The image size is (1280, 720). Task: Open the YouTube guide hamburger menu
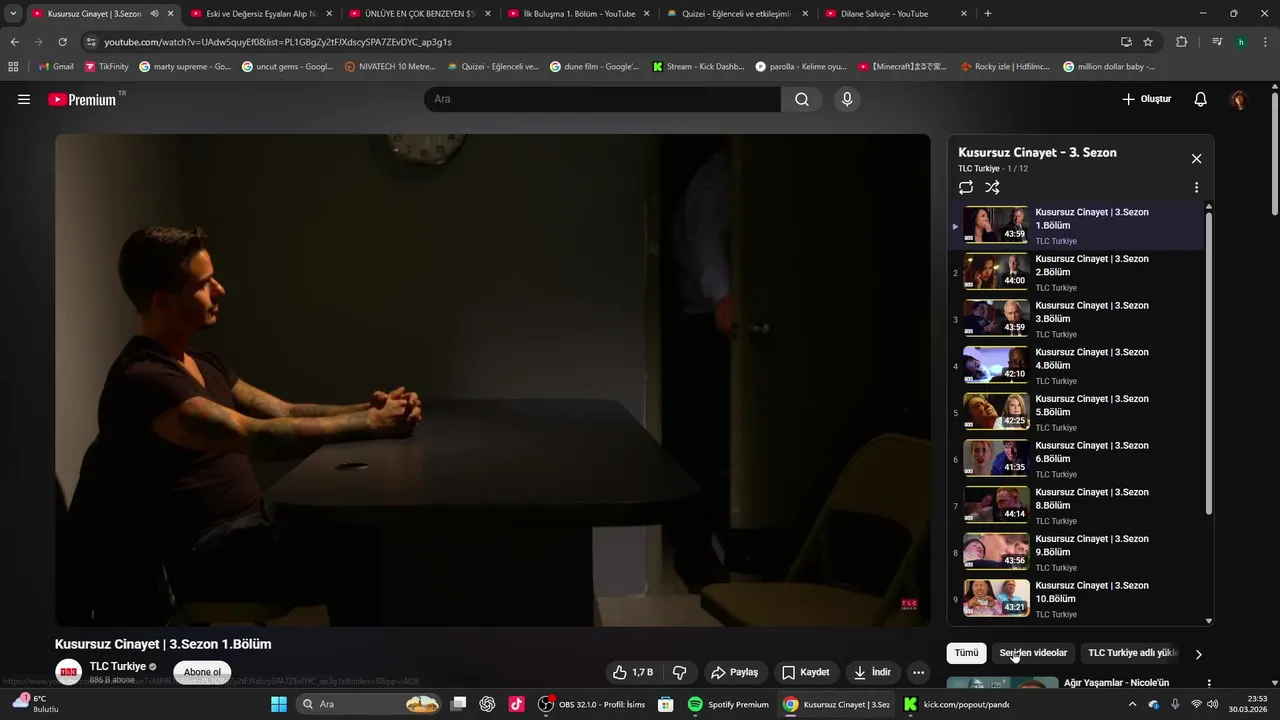click(x=24, y=99)
